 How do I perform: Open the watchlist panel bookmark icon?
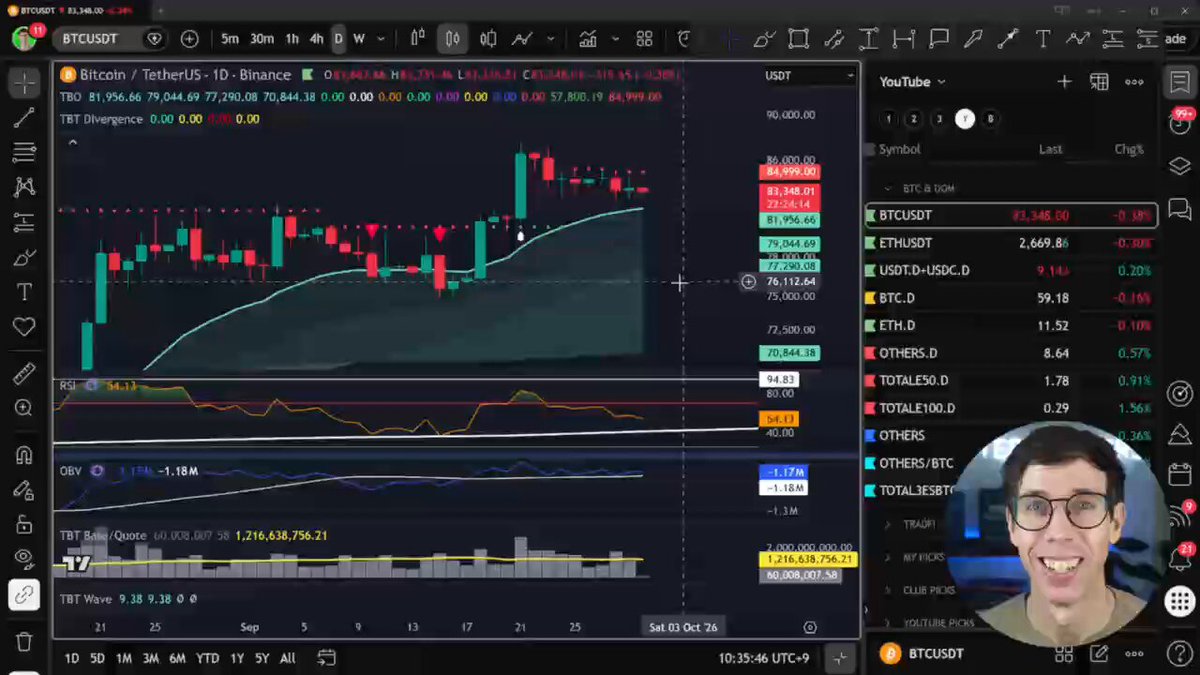[x=1180, y=82]
